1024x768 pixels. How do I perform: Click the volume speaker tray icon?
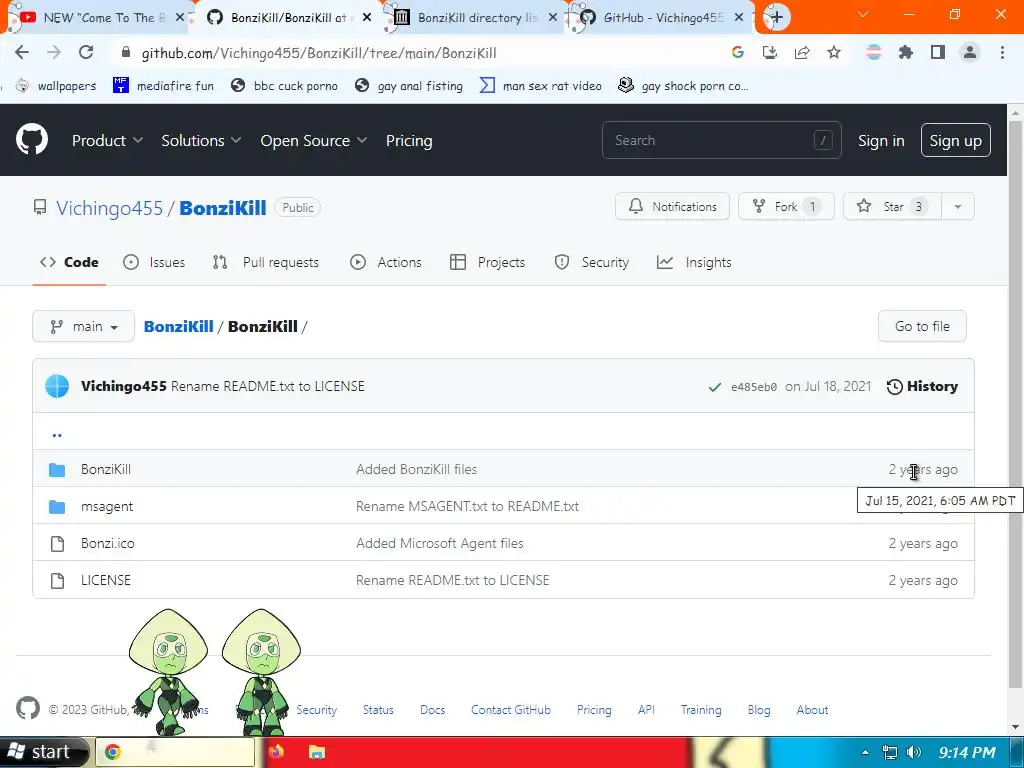(x=914, y=752)
